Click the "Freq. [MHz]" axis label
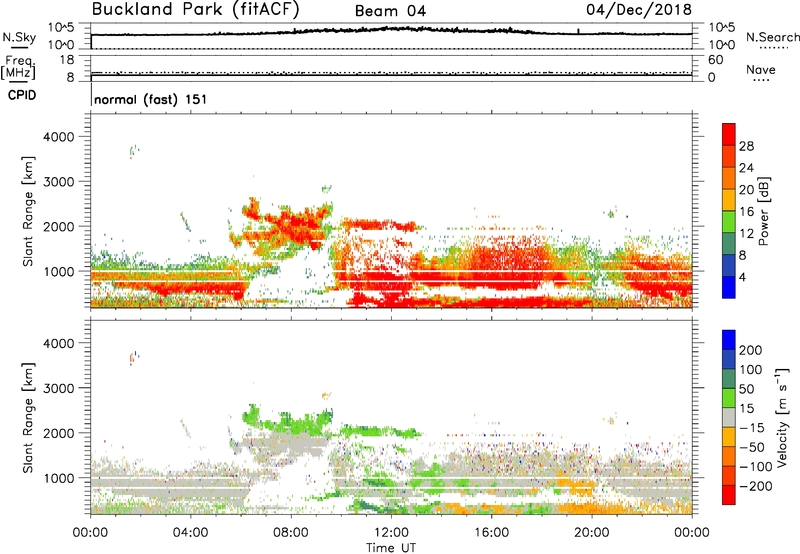This screenshot has width=800, height=554. coord(18,67)
